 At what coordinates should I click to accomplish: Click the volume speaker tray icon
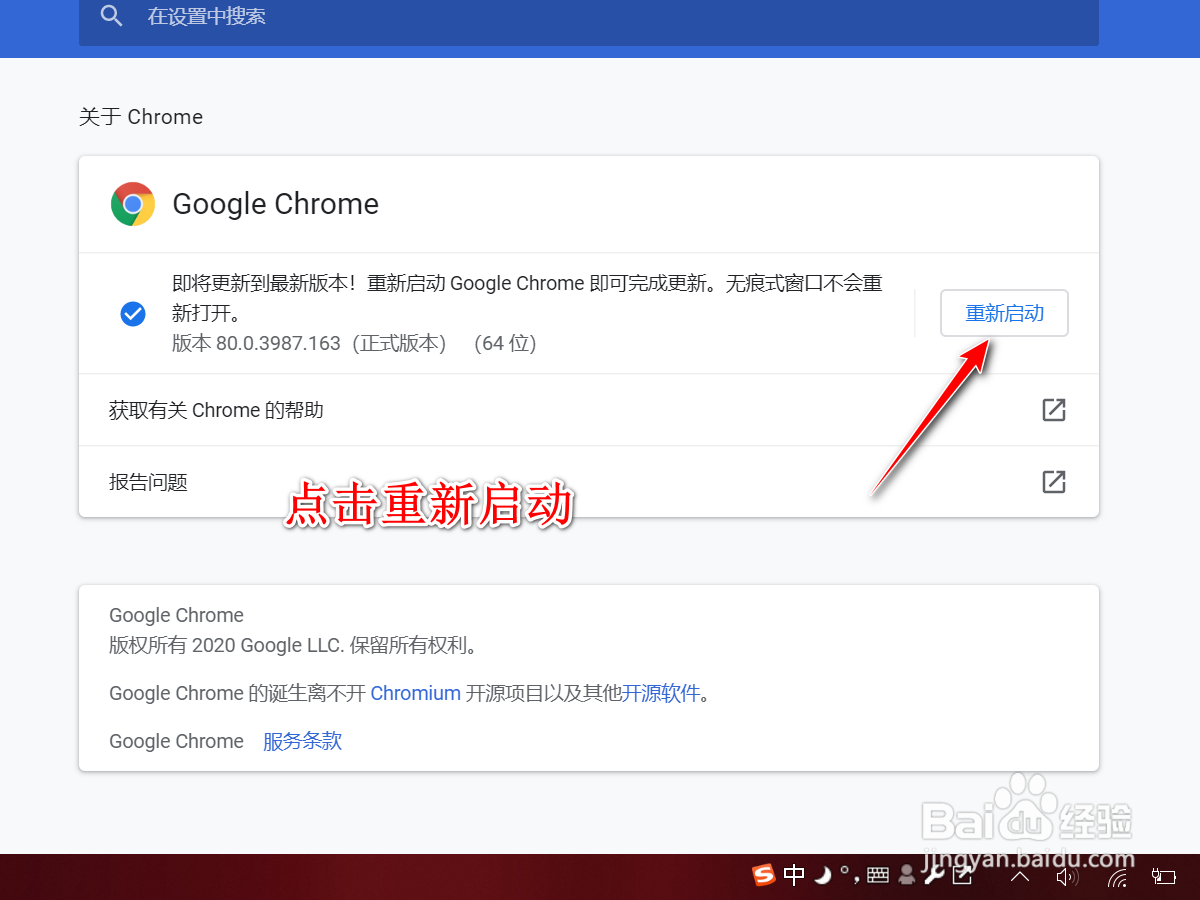(1067, 877)
